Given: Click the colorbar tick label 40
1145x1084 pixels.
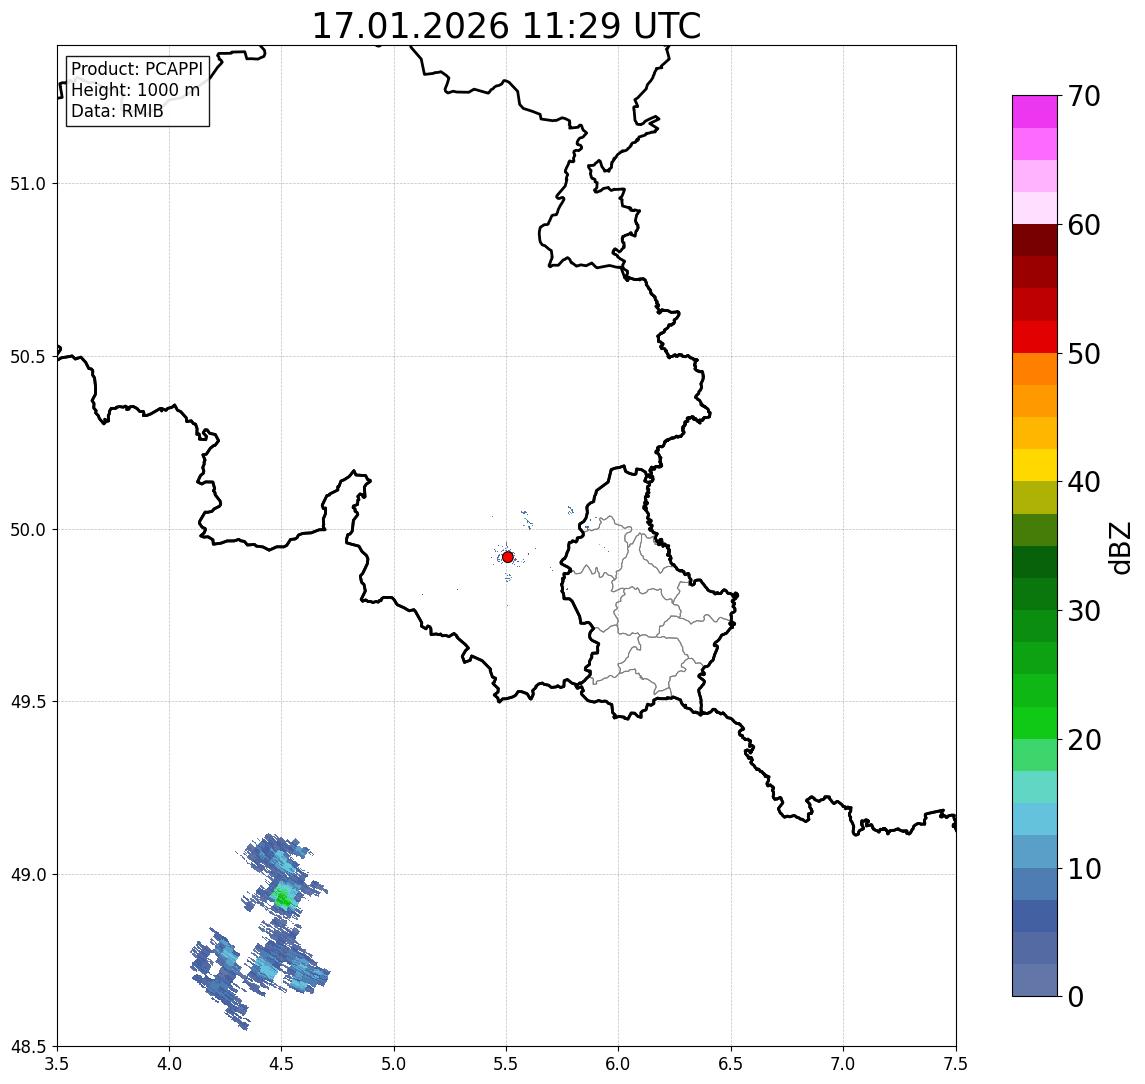Looking at the screenshot, I should click(1084, 482).
